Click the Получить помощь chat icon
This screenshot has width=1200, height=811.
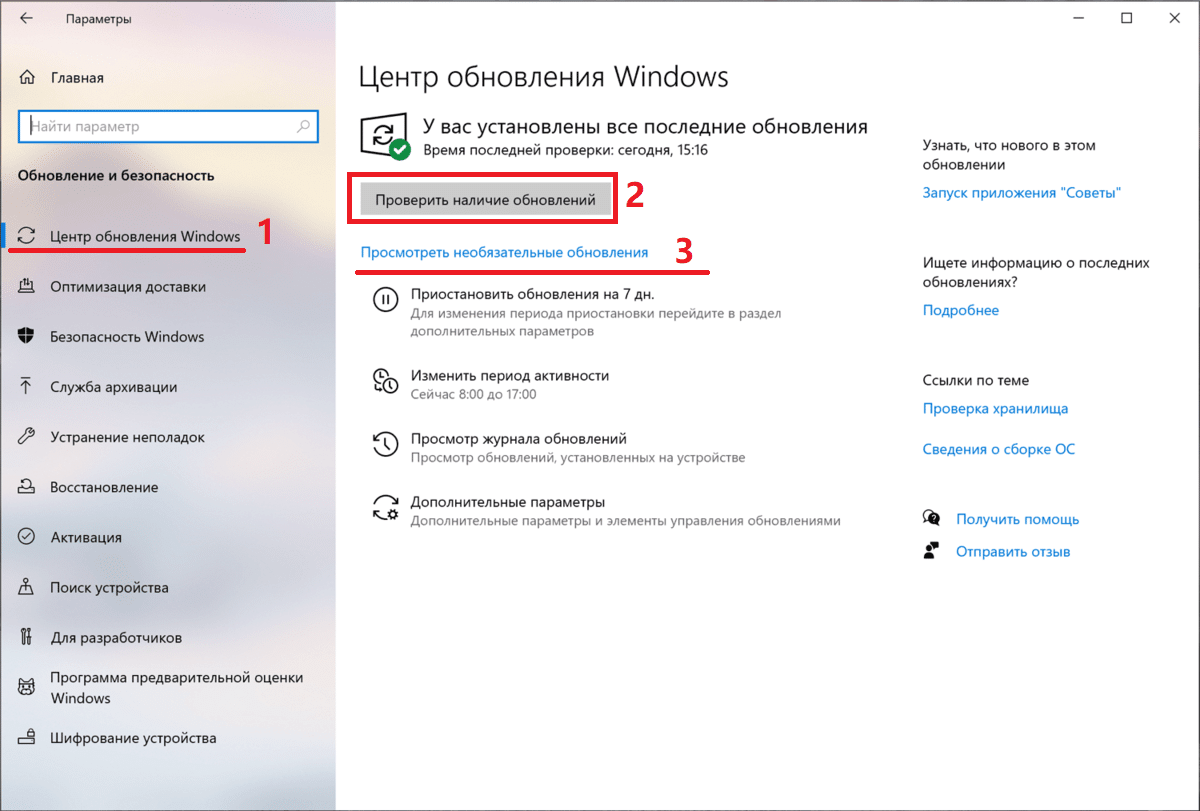932,519
